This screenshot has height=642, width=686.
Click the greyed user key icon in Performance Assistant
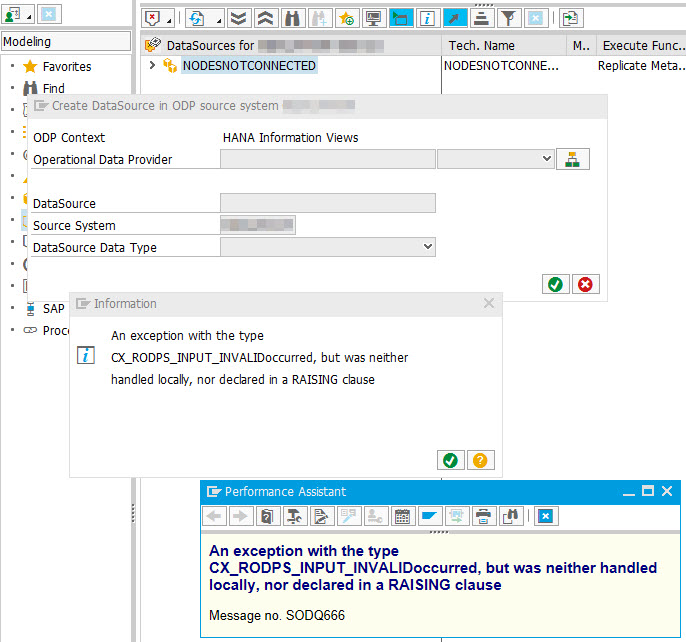(375, 516)
